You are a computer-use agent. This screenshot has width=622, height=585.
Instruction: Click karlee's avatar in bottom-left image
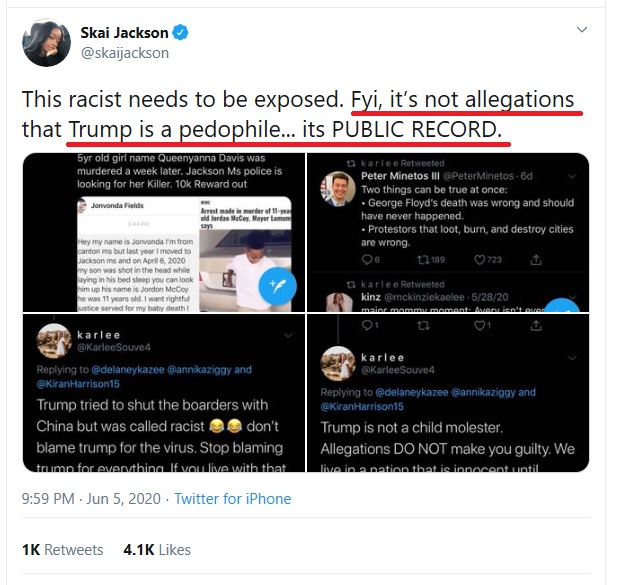point(54,341)
